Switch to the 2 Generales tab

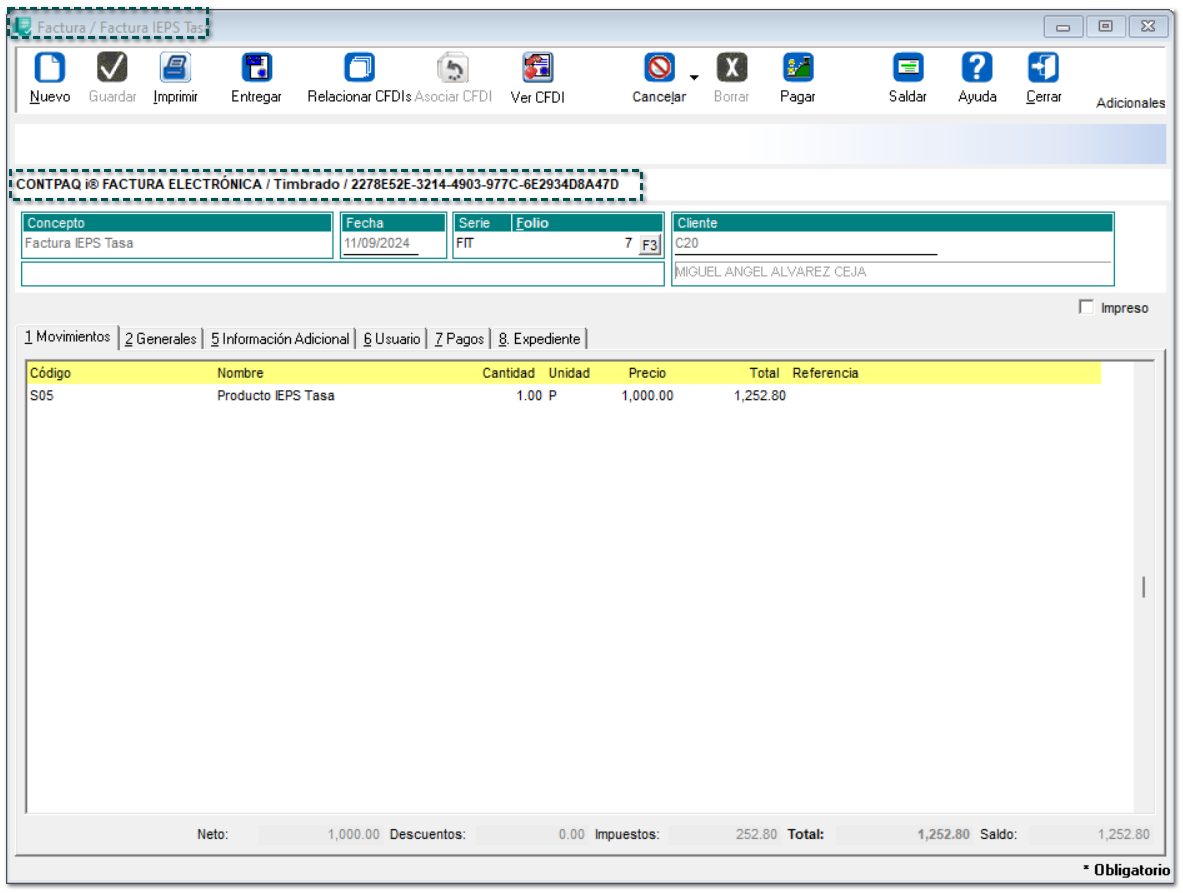coord(161,339)
